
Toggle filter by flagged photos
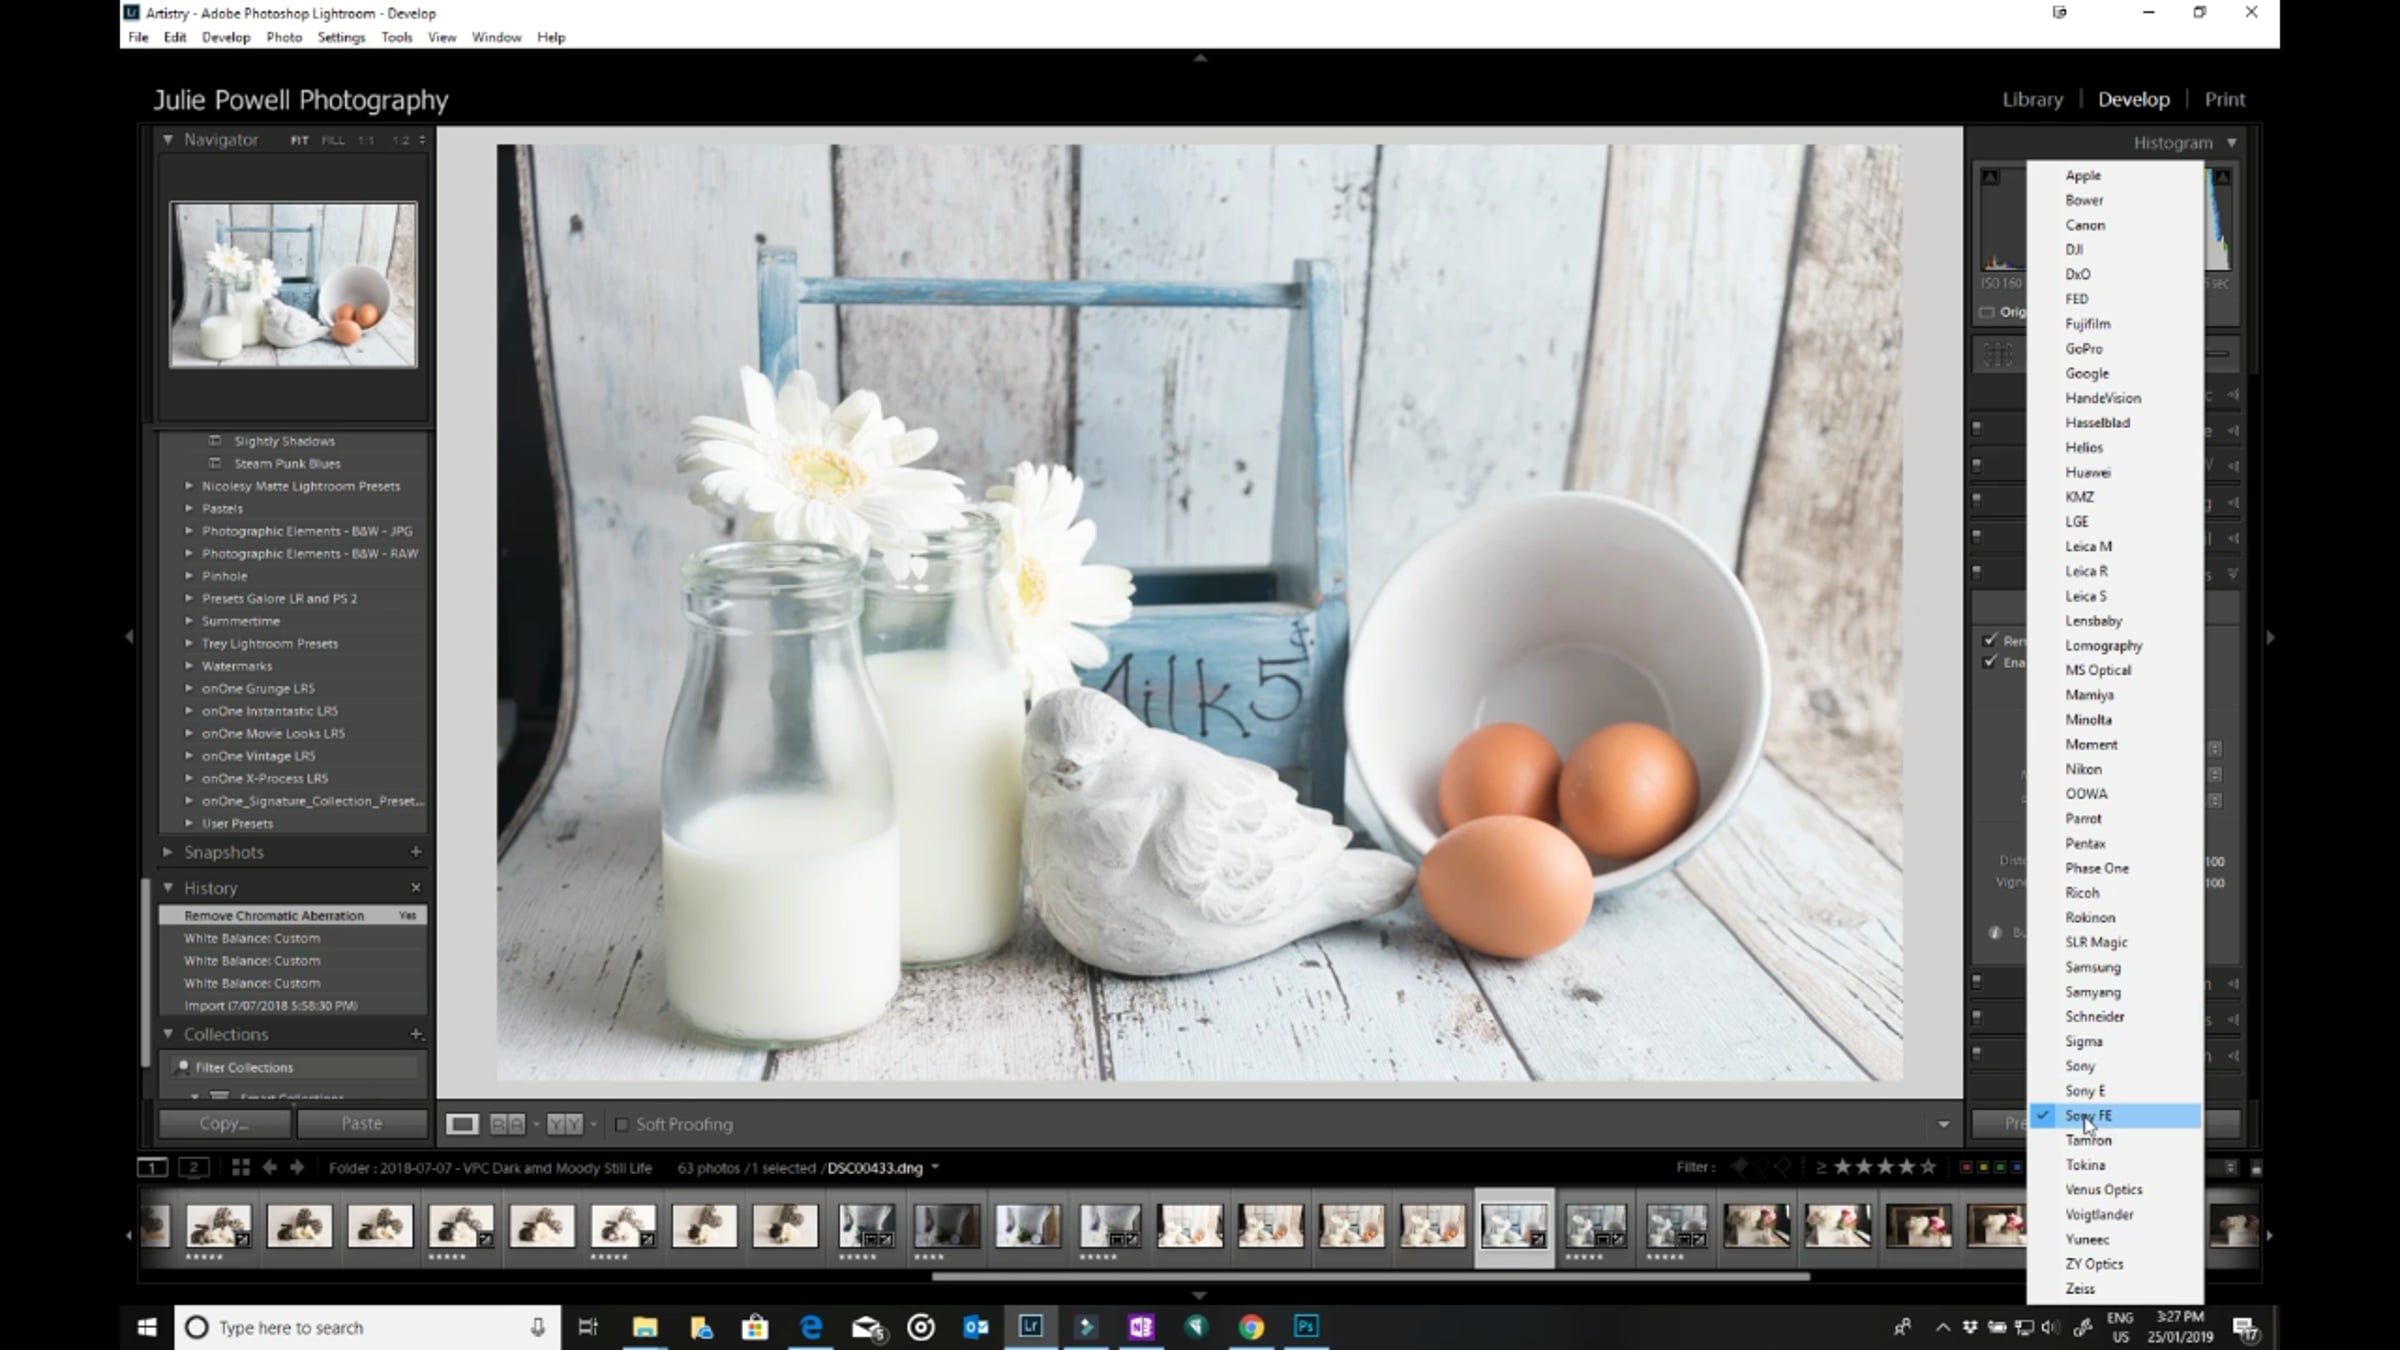[1741, 1167]
